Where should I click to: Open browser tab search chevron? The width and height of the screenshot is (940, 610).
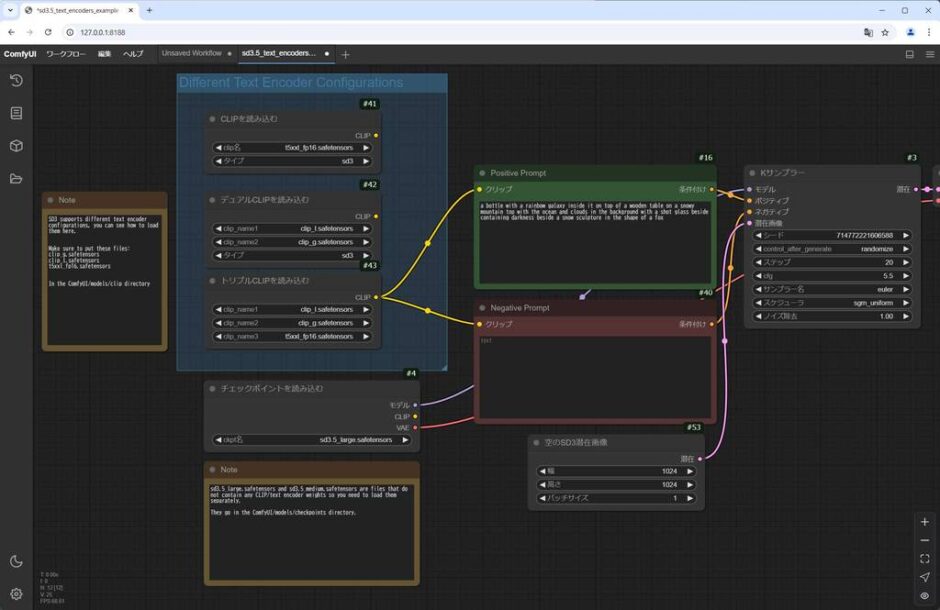(10, 10)
